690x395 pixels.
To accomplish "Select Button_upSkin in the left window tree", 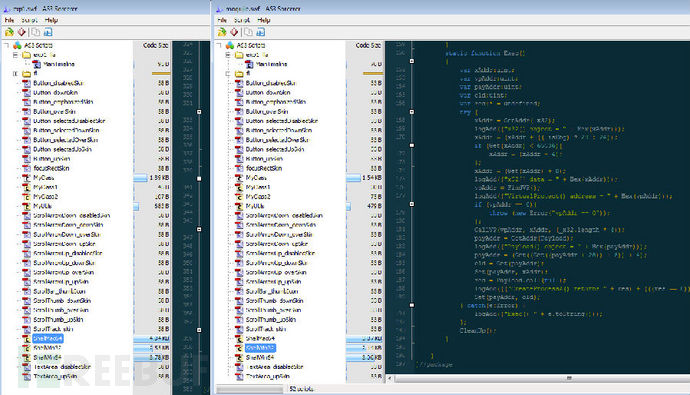I will point(51,159).
